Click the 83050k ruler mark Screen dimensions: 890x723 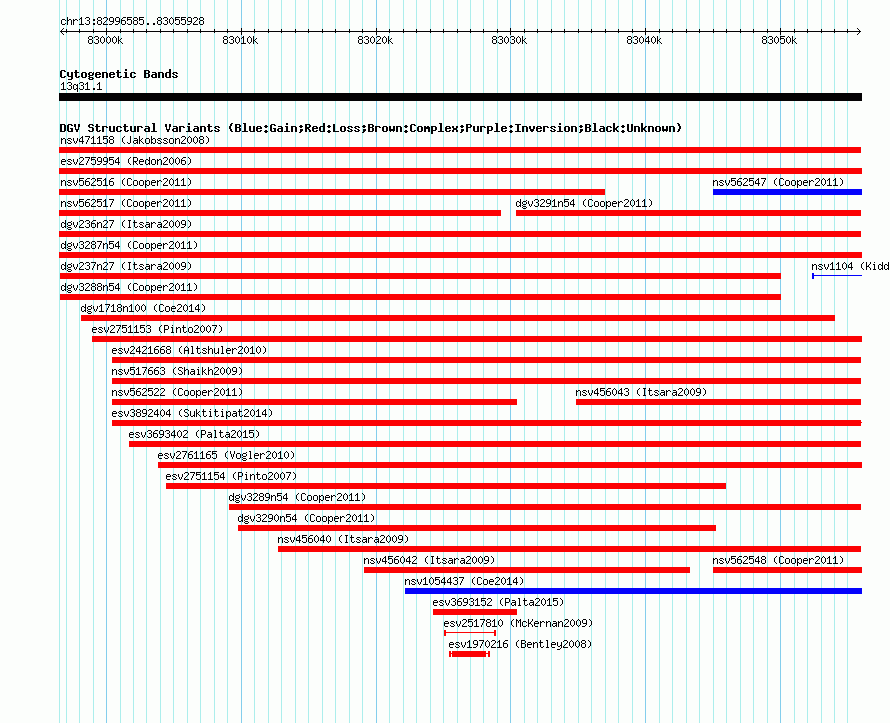[779, 40]
